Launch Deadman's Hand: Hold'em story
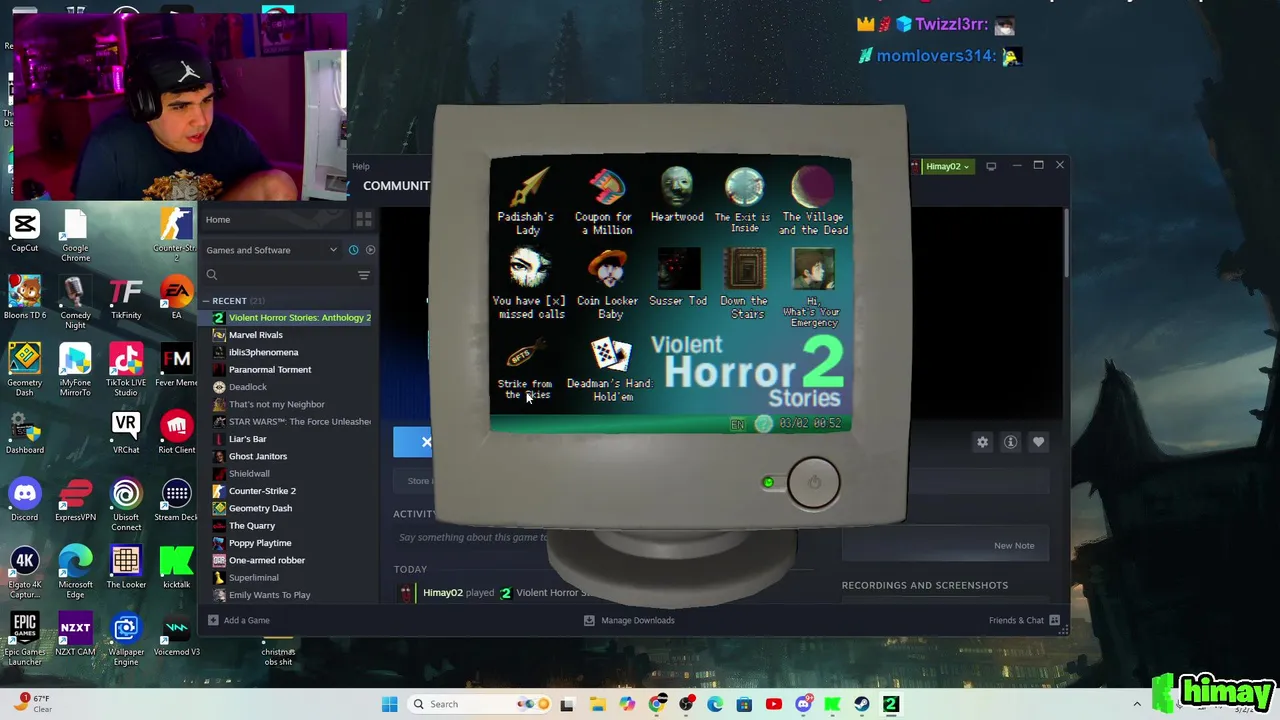The width and height of the screenshot is (1280, 720). tap(610, 369)
